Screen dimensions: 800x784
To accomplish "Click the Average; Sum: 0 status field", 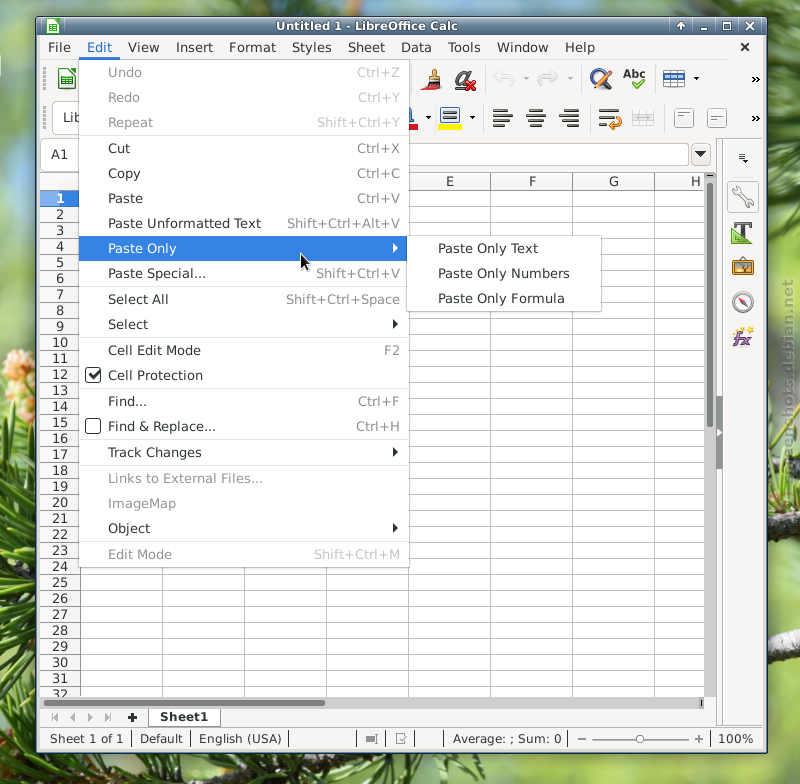I will tap(506, 739).
